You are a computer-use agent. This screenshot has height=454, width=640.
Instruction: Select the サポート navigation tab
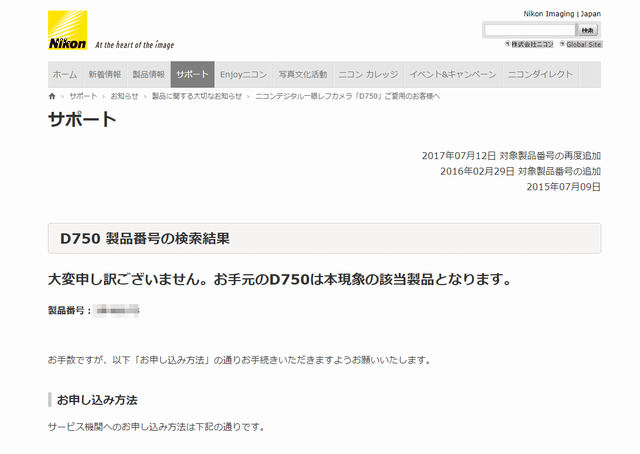click(x=193, y=74)
